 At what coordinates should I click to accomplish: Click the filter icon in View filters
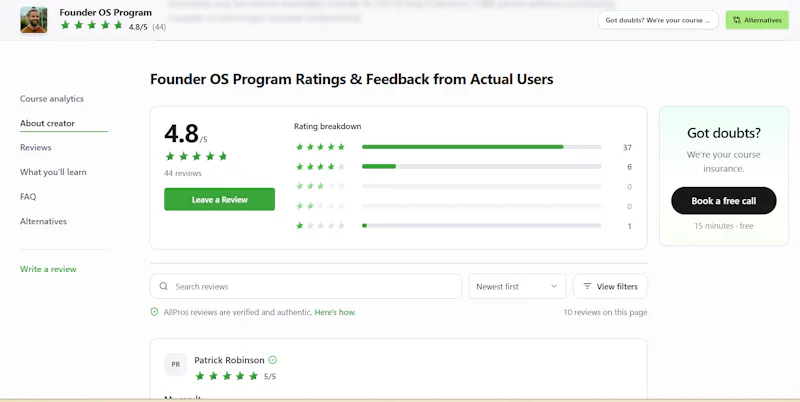pyautogui.click(x=587, y=286)
